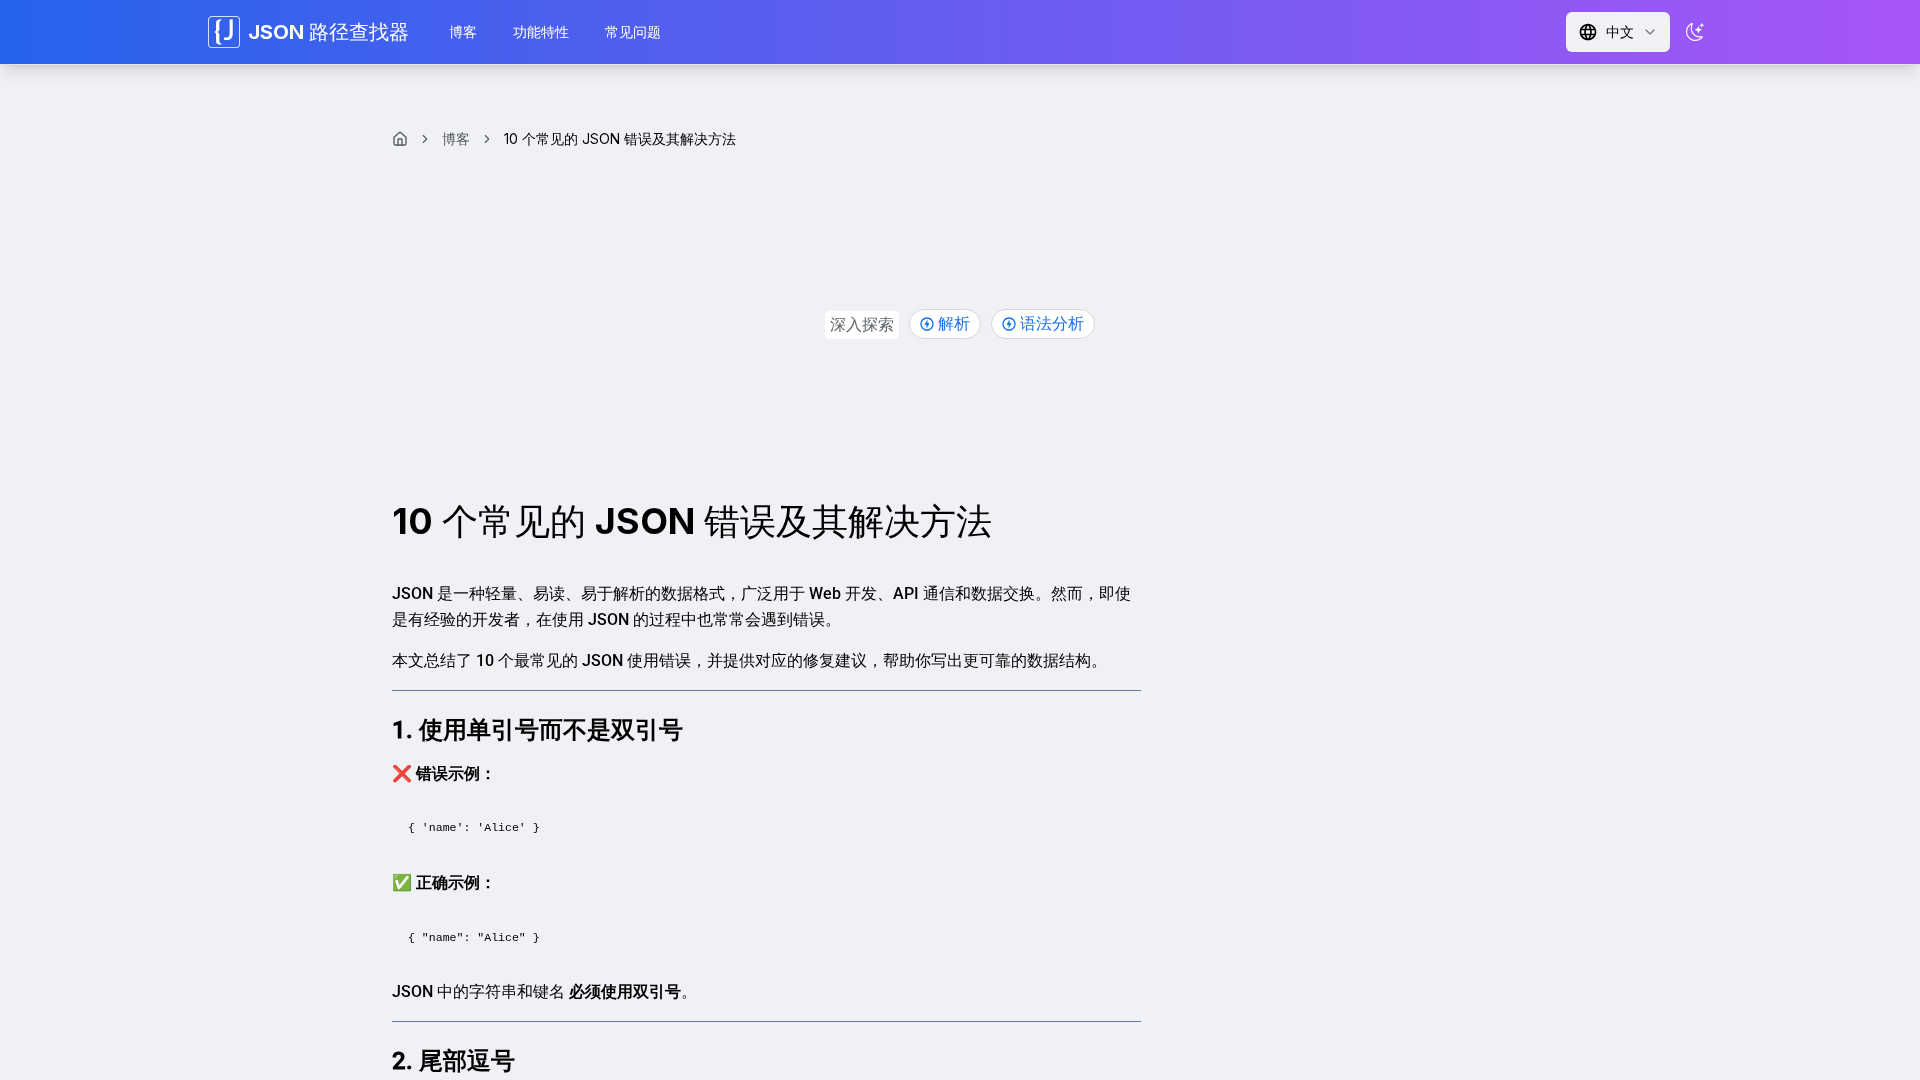Screen dimensions: 1920x1080
Task: Click the 博客 breadcrumb link
Action: [456, 139]
